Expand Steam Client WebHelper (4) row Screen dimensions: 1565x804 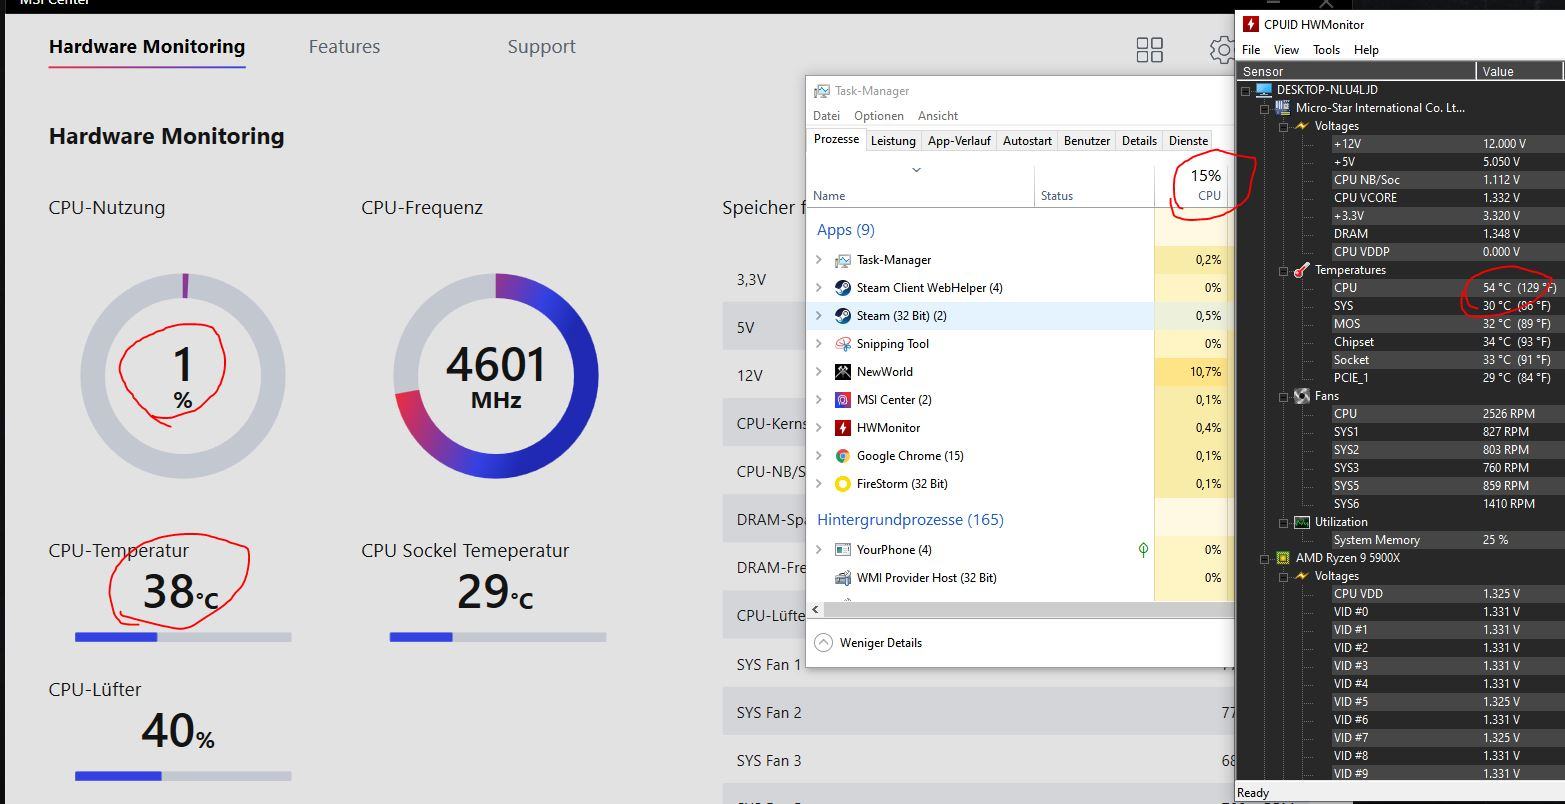coord(819,288)
